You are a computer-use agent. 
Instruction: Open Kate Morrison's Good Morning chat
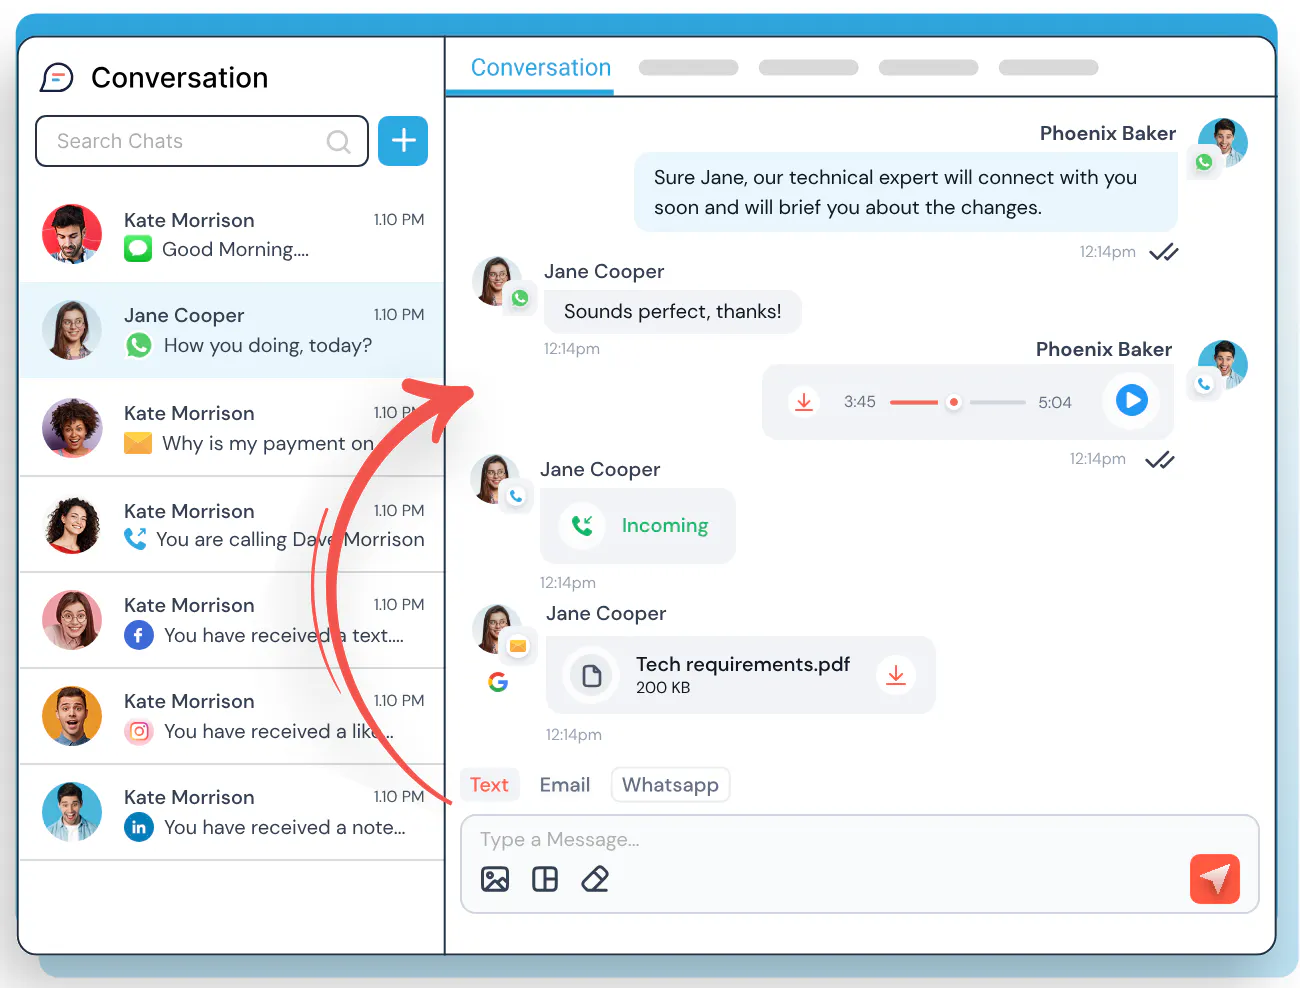point(232,234)
